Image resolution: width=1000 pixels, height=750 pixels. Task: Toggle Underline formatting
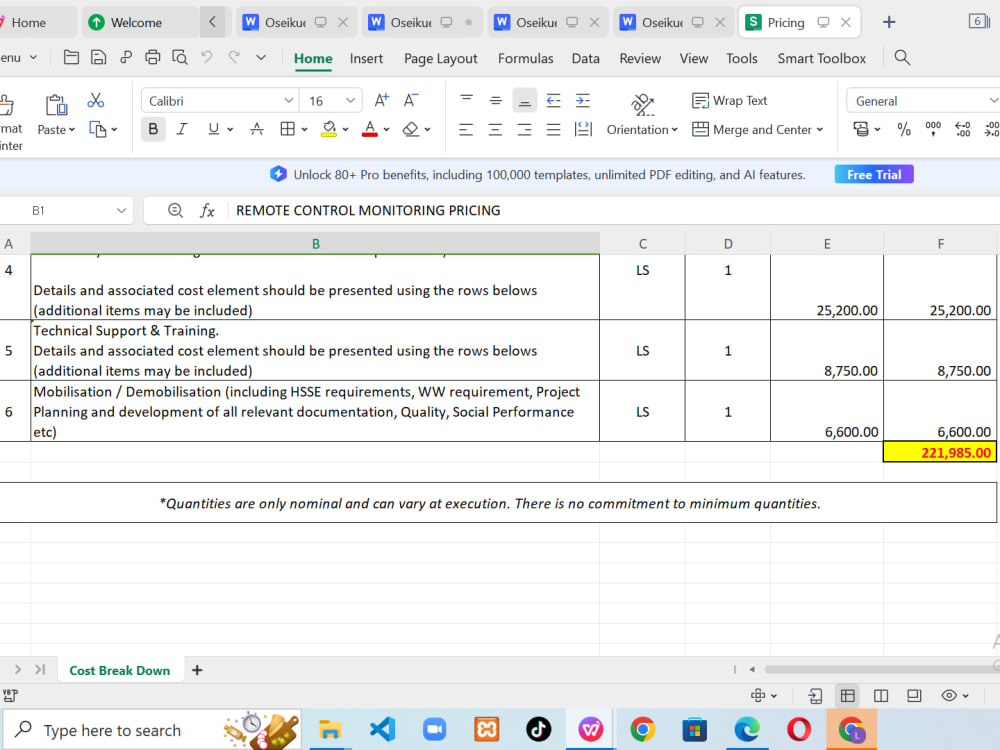tap(214, 129)
